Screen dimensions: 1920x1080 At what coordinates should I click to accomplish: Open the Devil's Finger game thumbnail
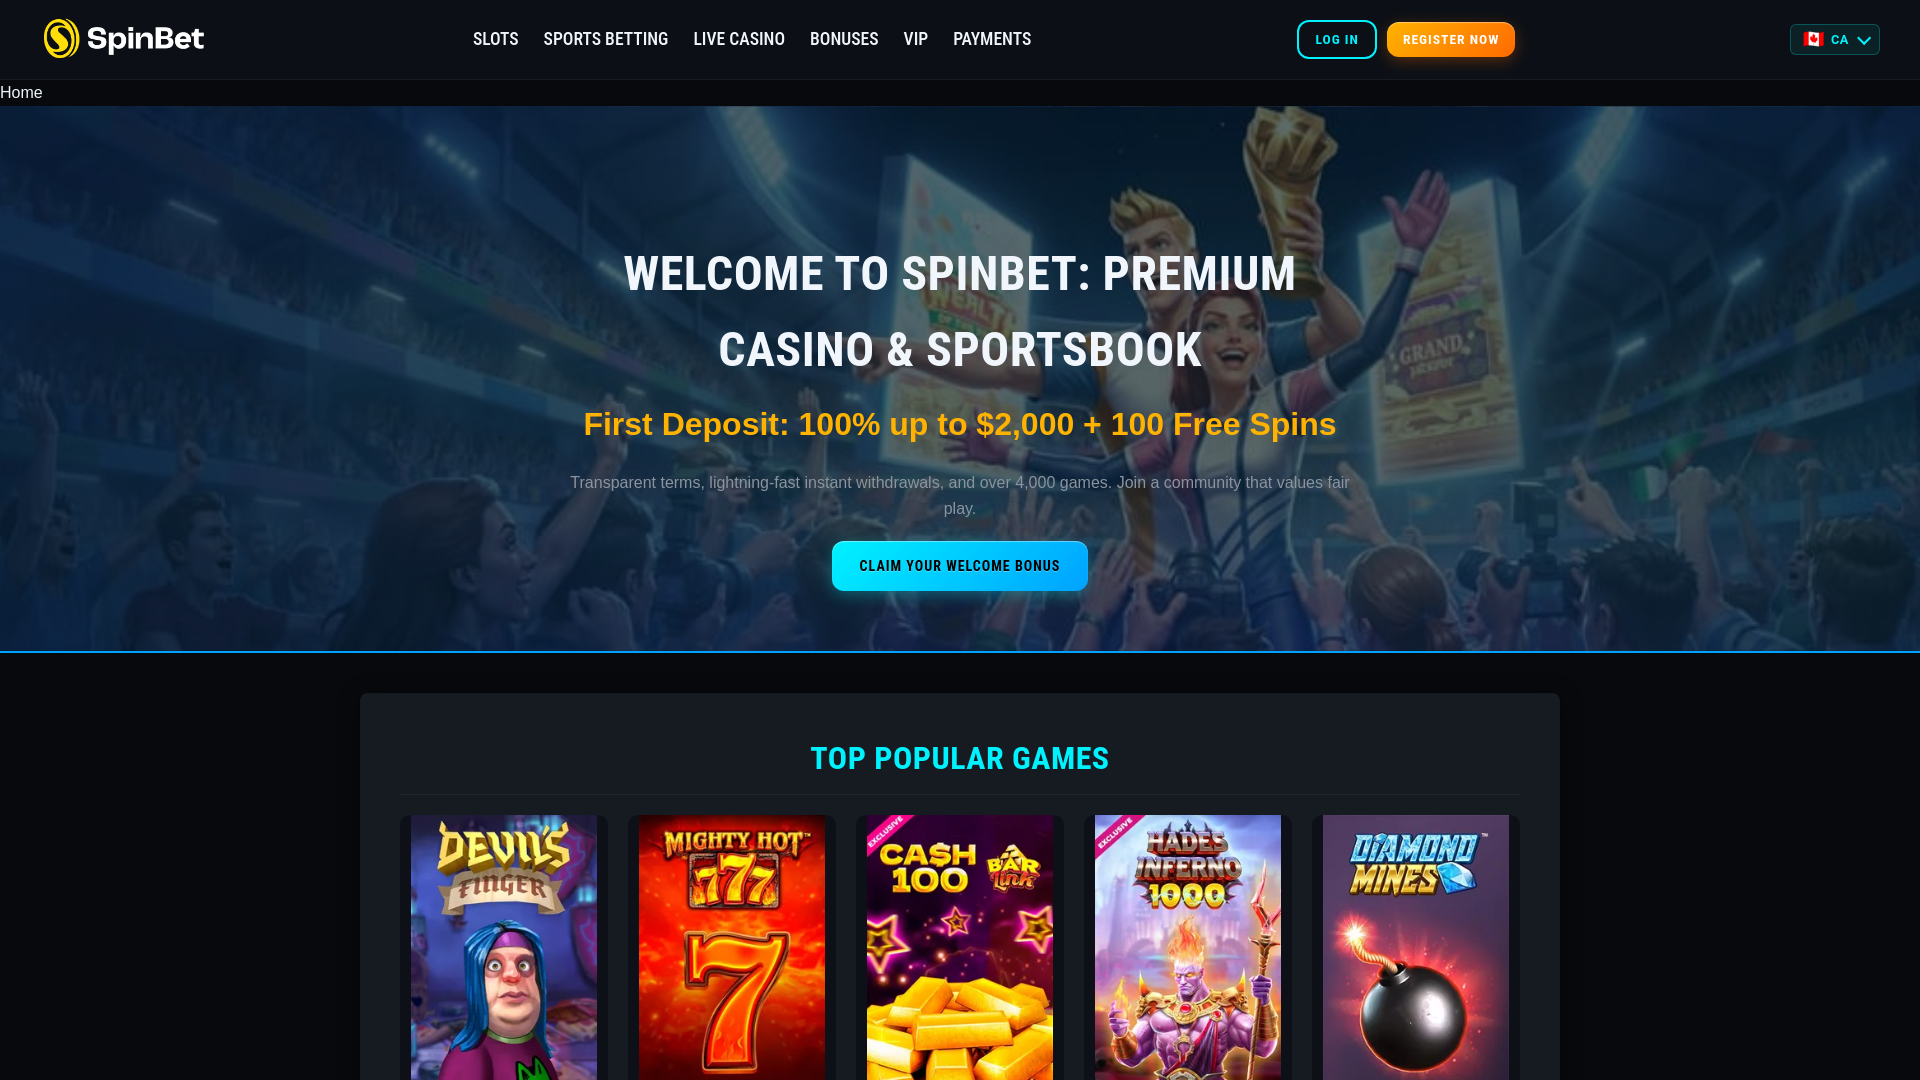(x=504, y=947)
